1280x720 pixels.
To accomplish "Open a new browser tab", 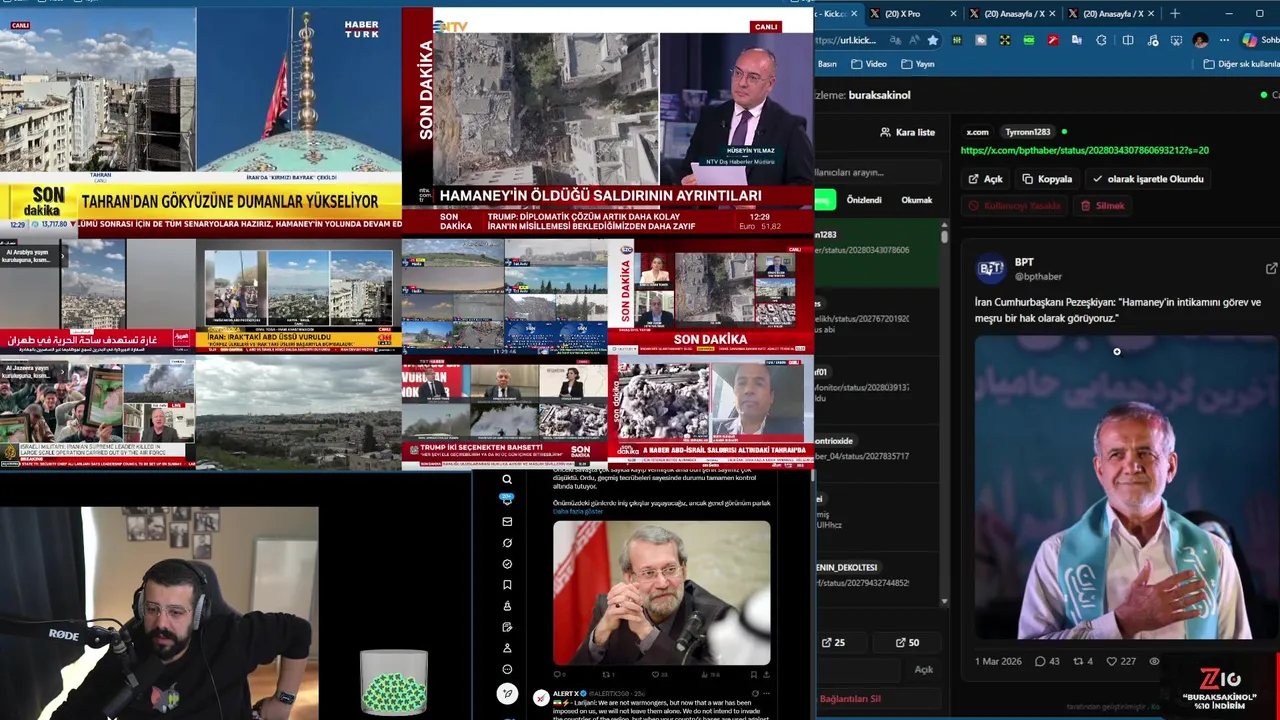I will (x=1175, y=14).
